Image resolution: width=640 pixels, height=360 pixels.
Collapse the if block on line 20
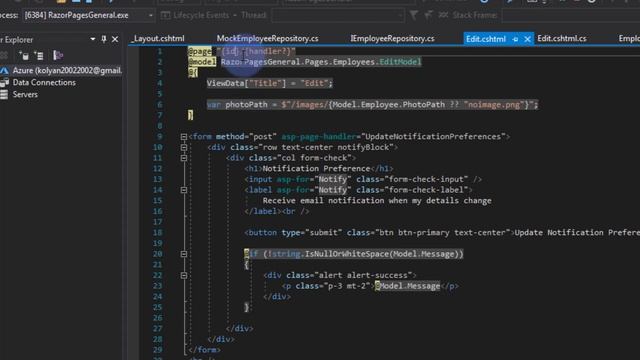coord(184,254)
